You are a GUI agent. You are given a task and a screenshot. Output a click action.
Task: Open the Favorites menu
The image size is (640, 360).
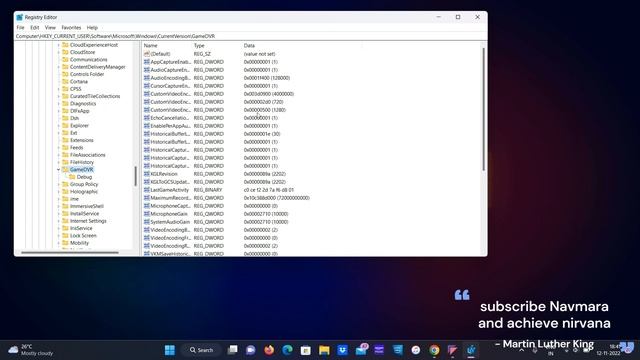(x=71, y=27)
